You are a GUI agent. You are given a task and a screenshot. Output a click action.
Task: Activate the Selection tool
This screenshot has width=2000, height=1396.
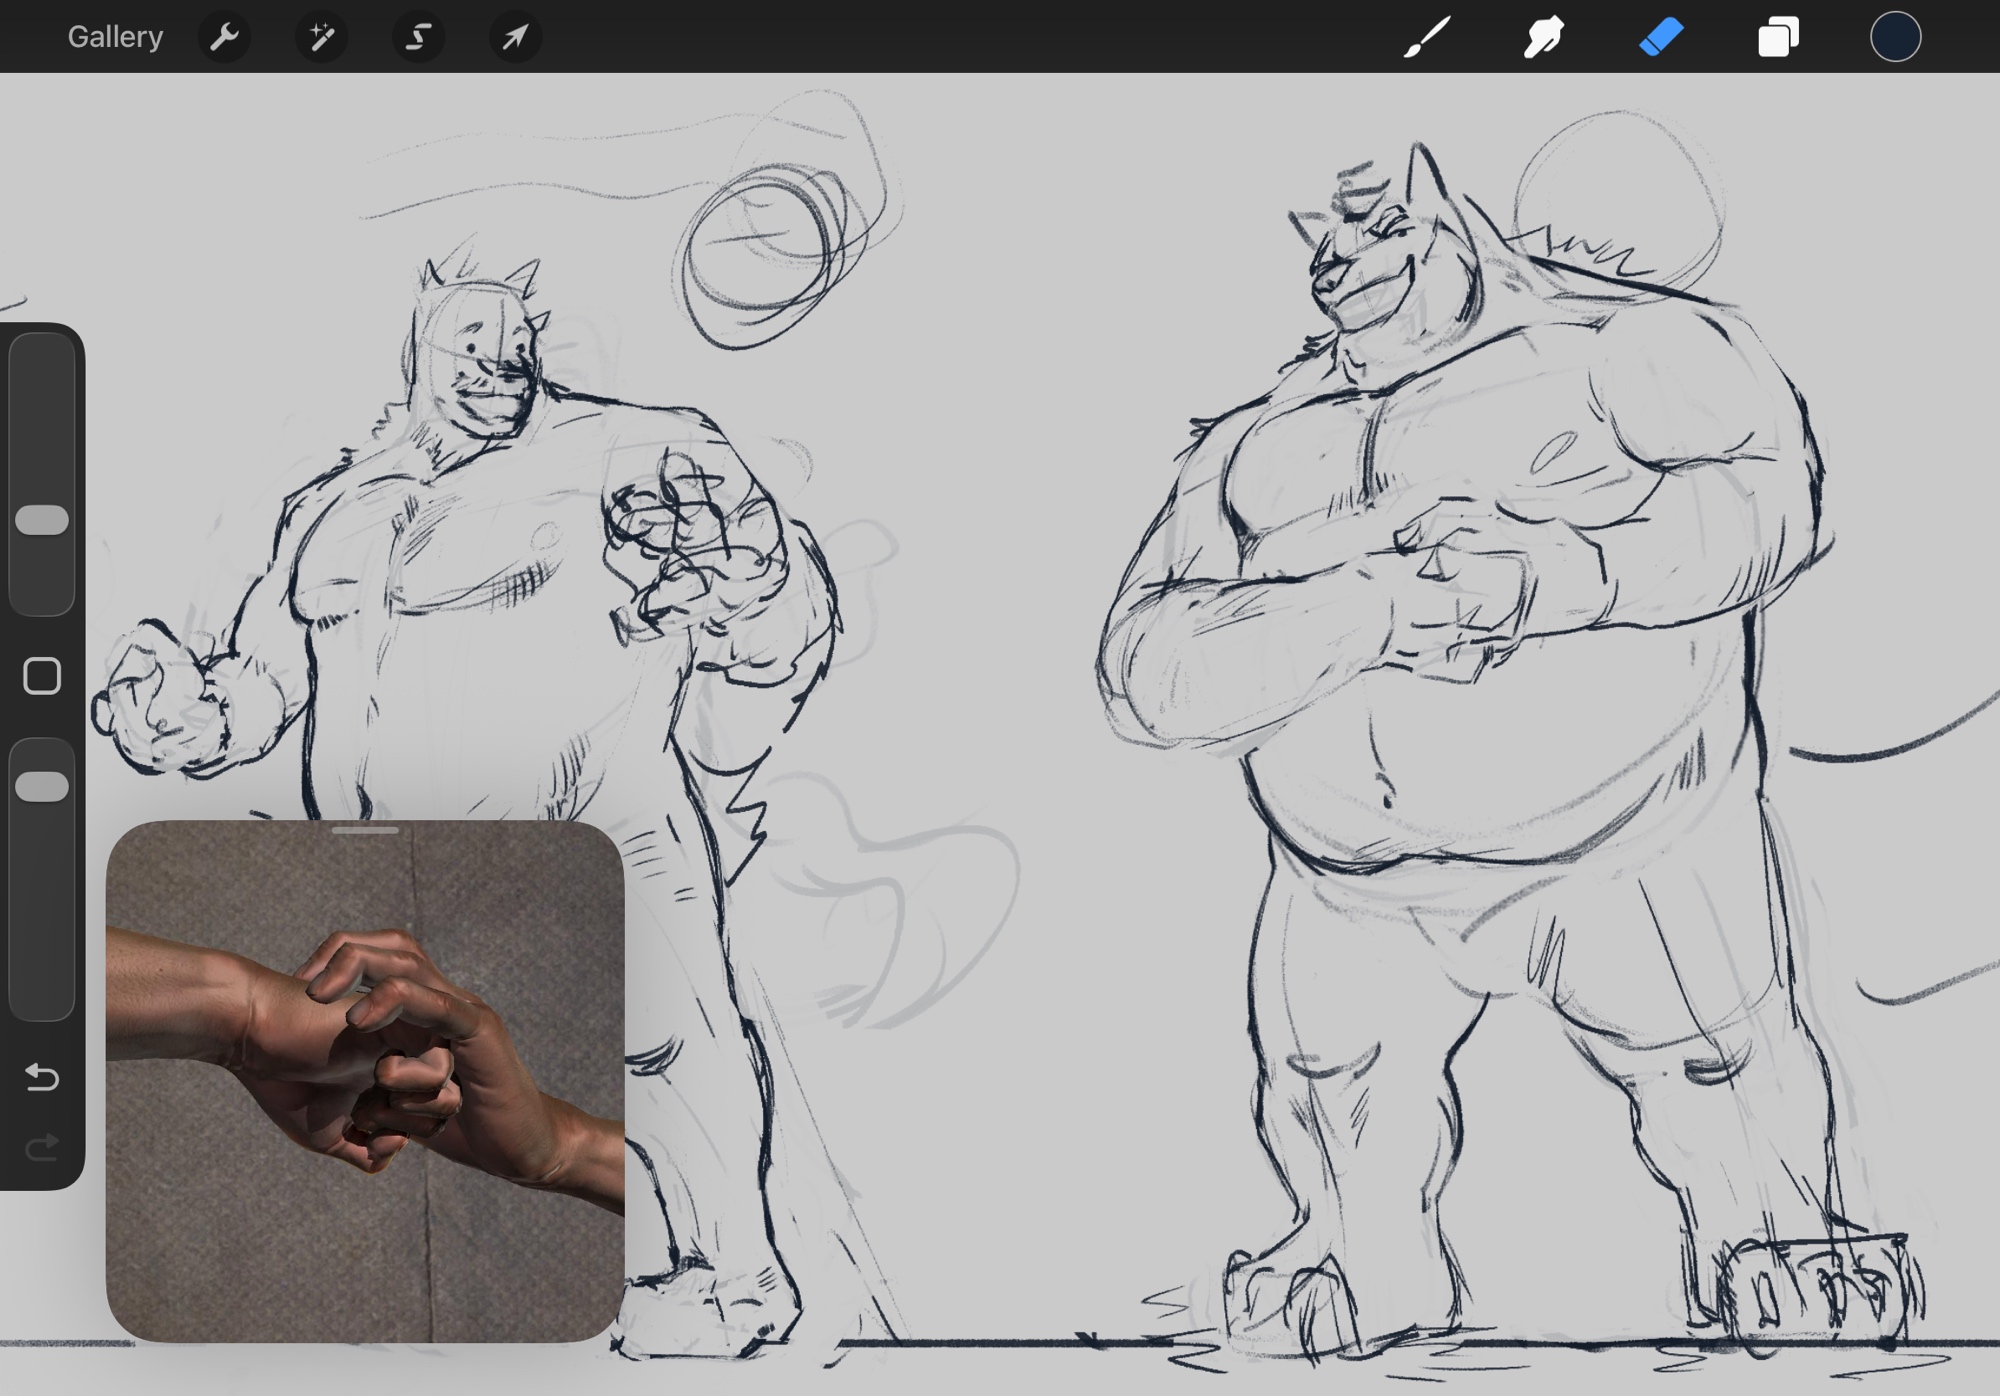[x=418, y=37]
